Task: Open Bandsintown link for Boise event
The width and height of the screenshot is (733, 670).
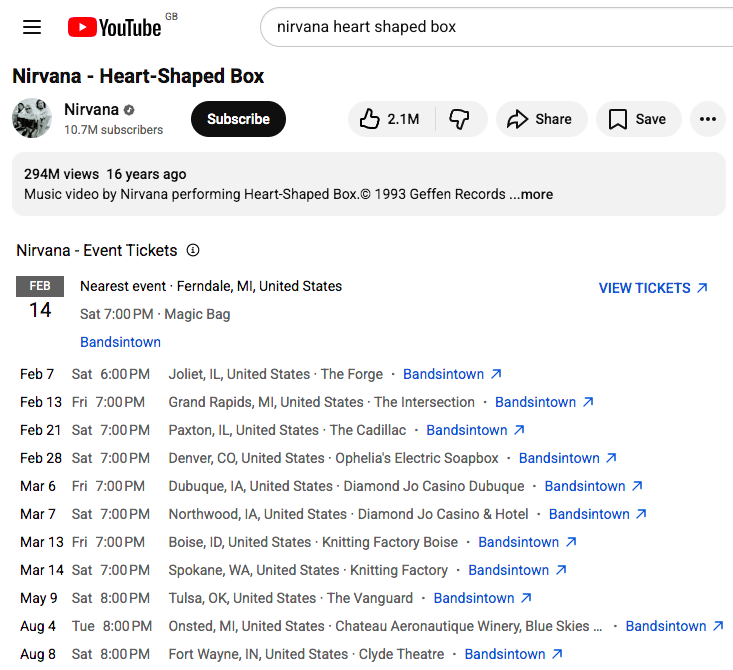Action: click(x=527, y=542)
